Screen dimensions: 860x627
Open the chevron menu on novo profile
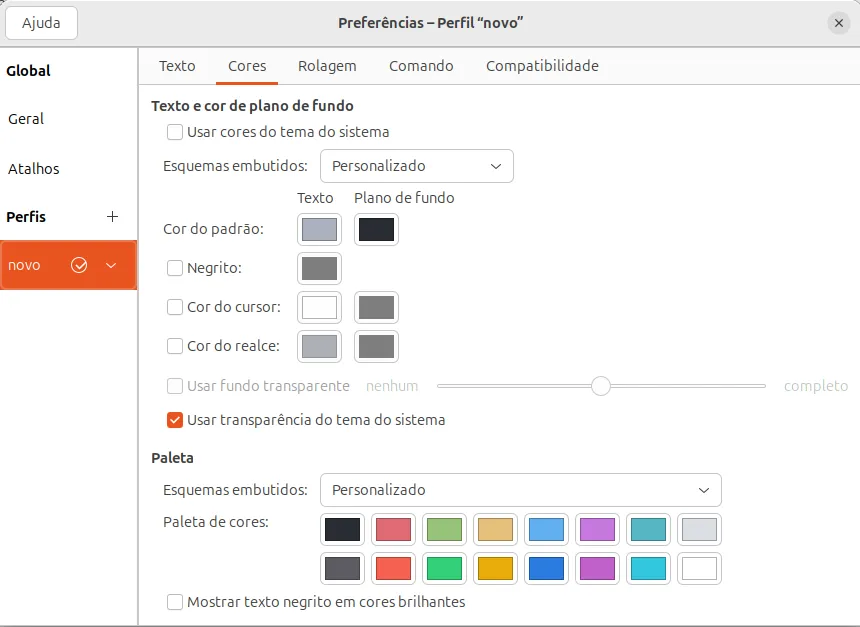111,265
